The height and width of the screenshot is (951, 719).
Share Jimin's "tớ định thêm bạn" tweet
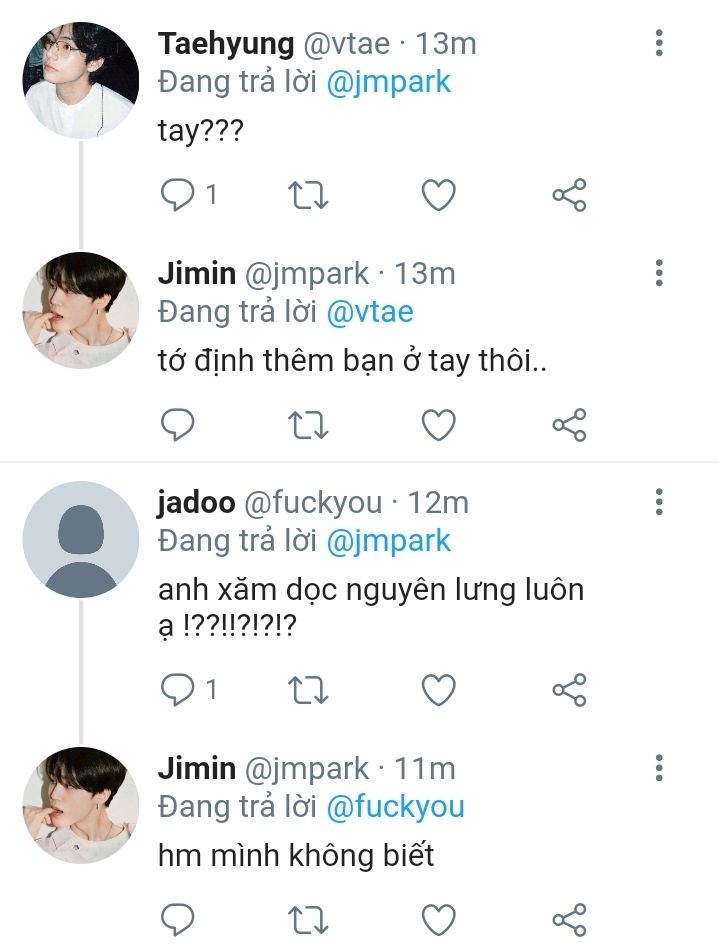pyautogui.click(x=569, y=425)
